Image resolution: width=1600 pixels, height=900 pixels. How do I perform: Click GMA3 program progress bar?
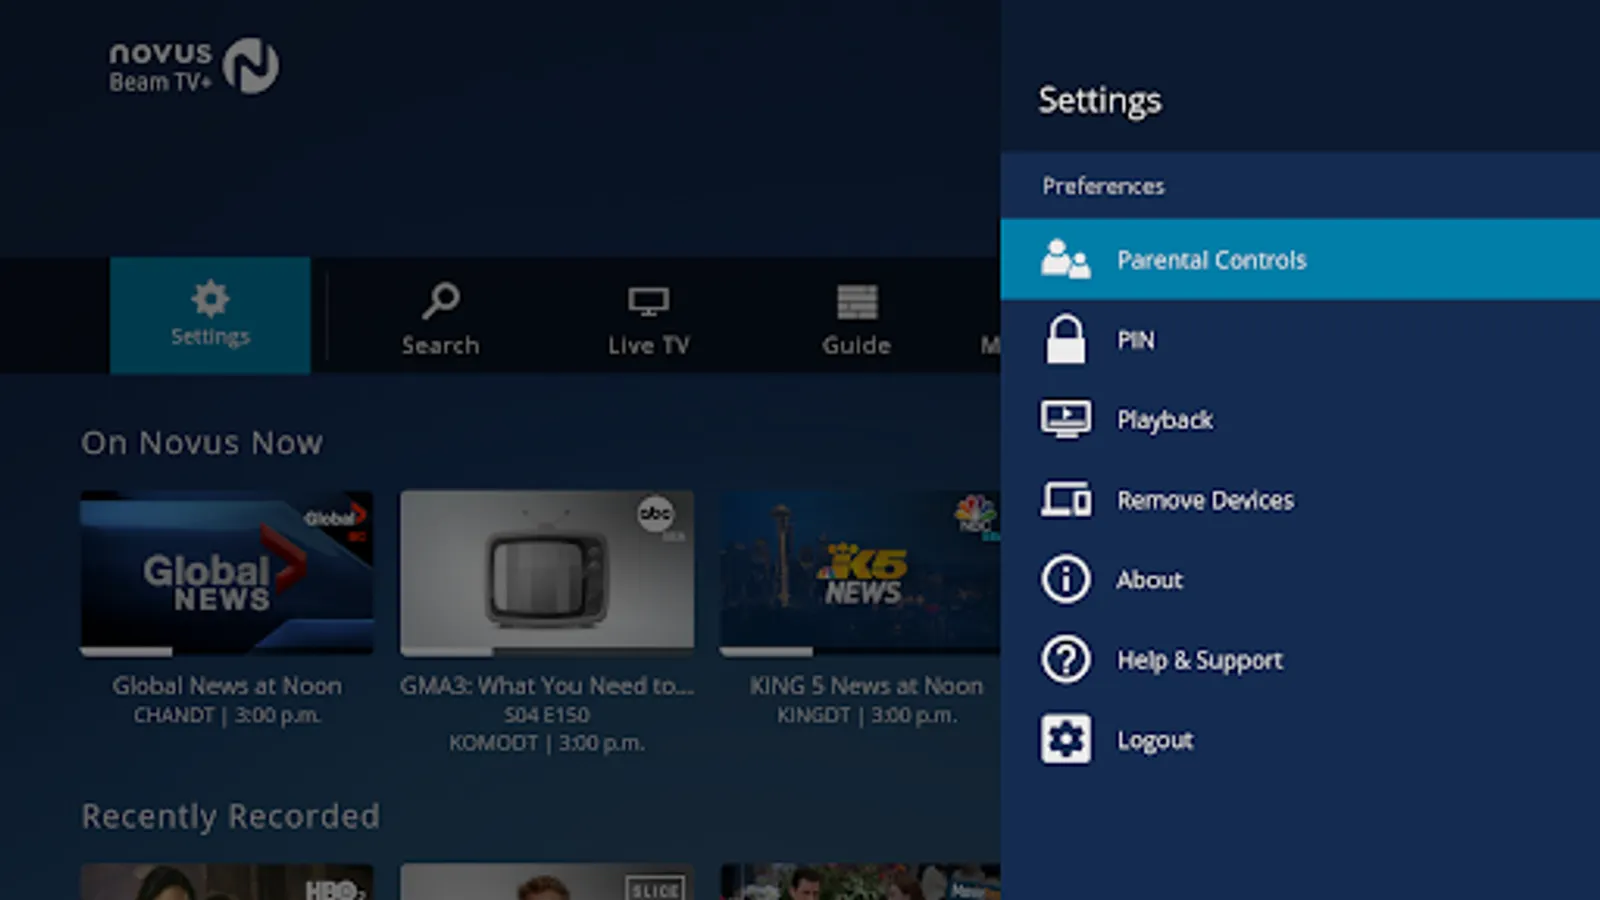pyautogui.click(x=547, y=652)
